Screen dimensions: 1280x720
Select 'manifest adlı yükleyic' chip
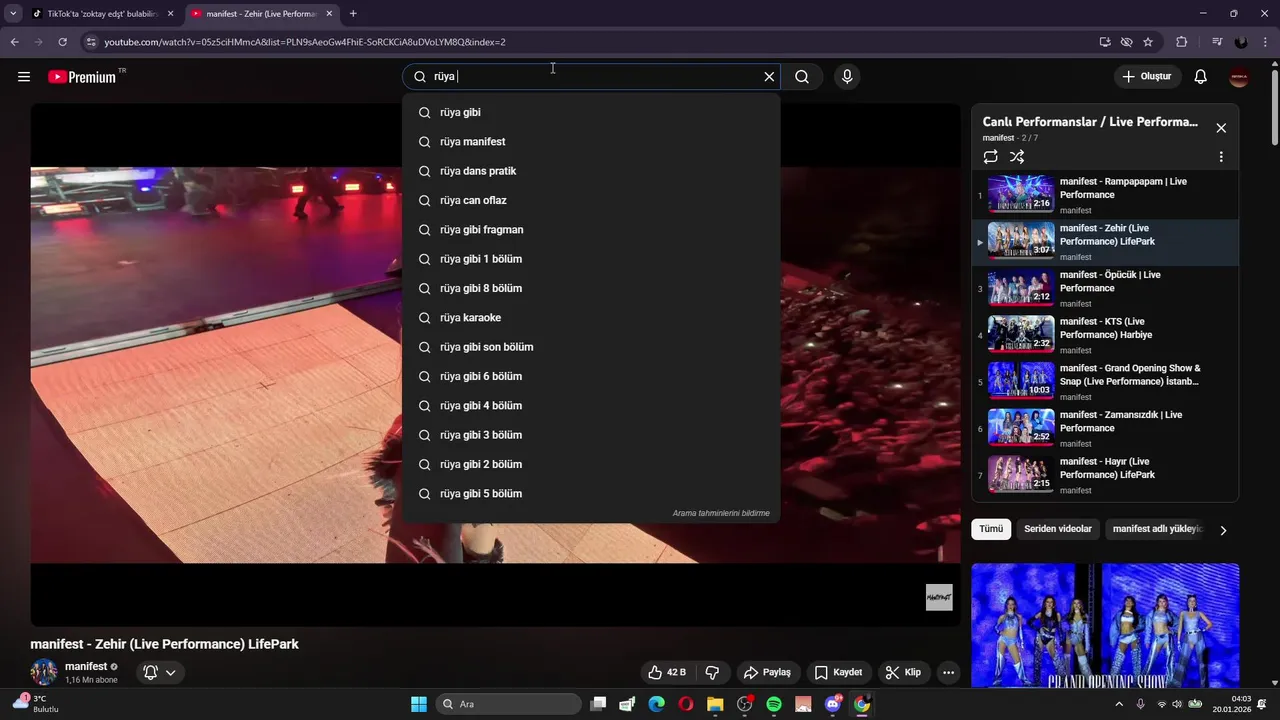pyautogui.click(x=1157, y=529)
